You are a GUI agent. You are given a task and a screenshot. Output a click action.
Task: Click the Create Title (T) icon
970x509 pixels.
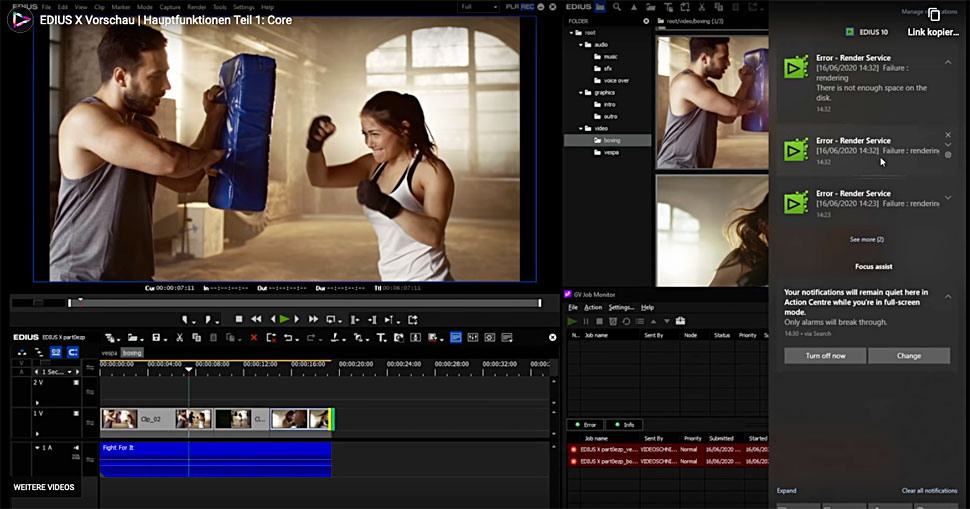pyautogui.click(x=381, y=338)
